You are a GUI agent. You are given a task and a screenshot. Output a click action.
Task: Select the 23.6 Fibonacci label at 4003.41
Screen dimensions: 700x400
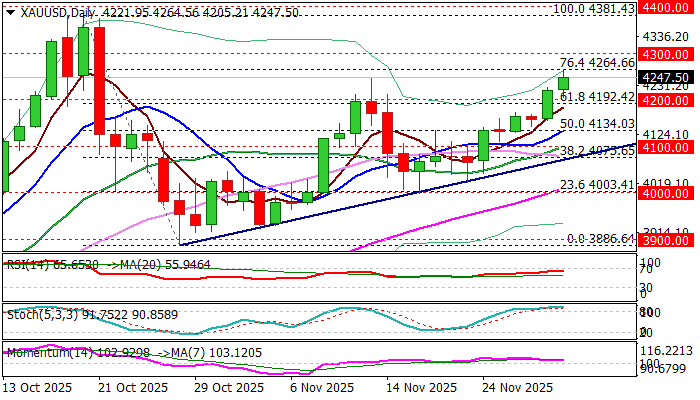pyautogui.click(x=597, y=185)
